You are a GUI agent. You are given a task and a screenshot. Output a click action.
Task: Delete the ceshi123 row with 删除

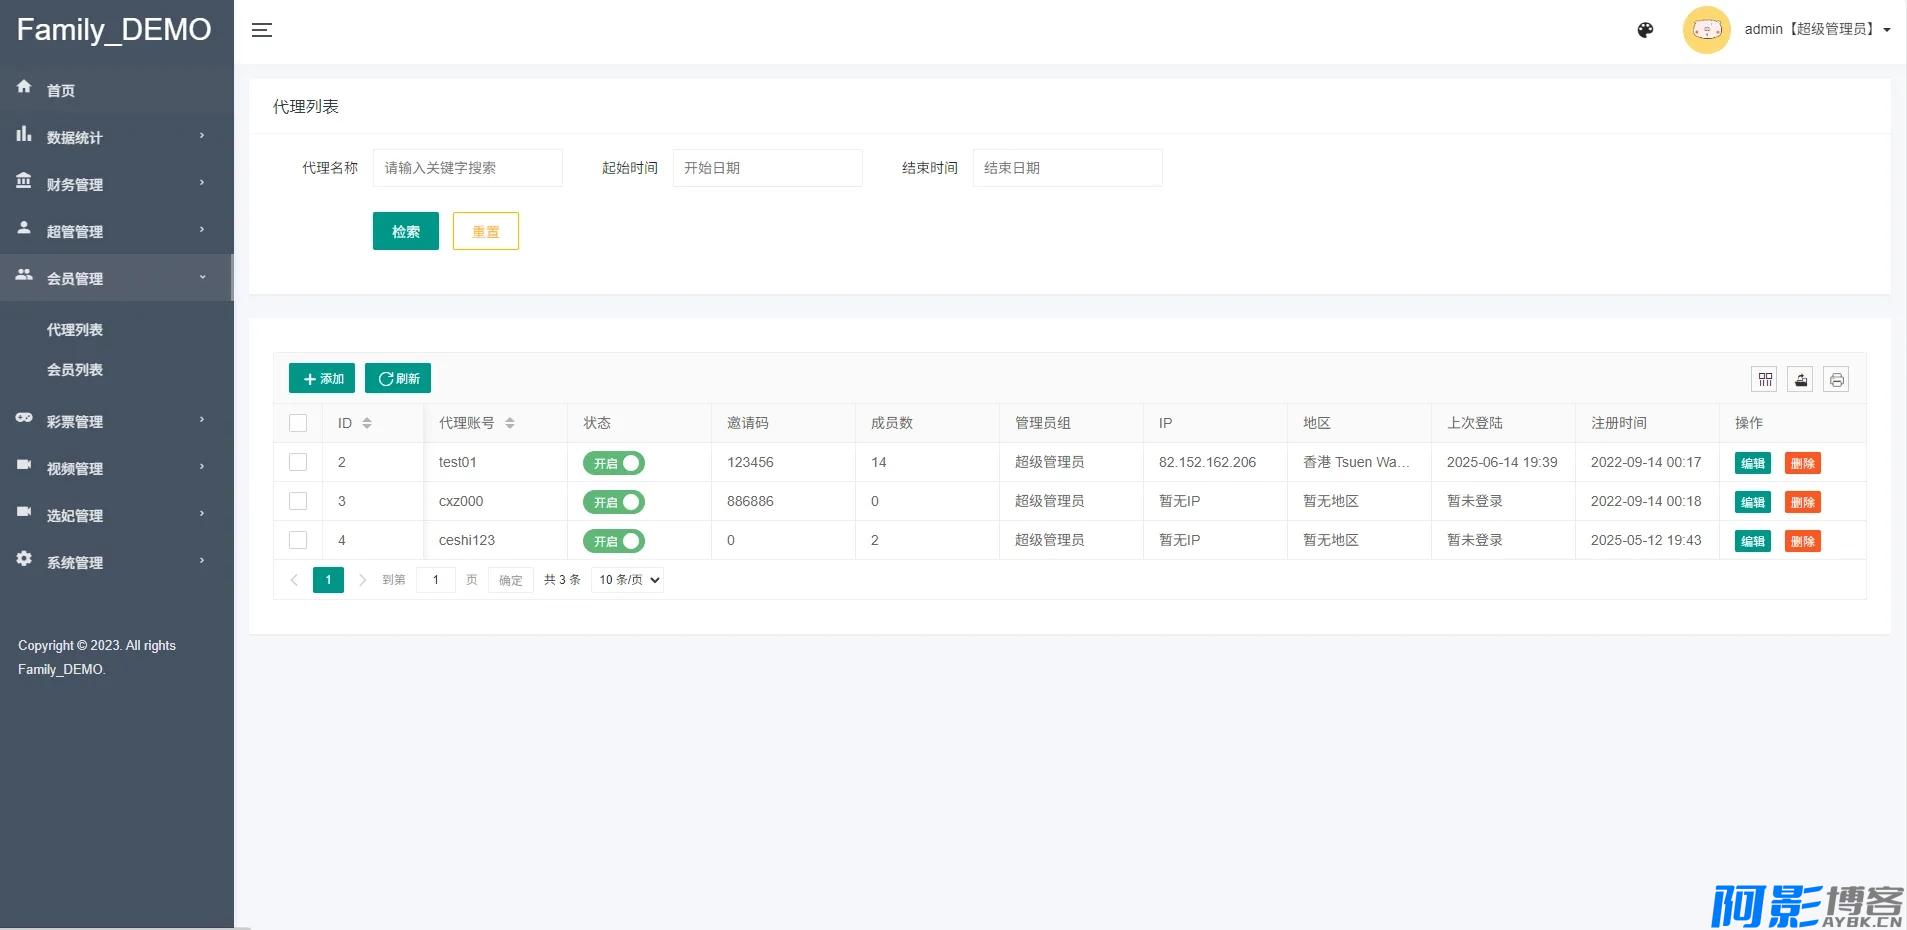coord(1802,541)
